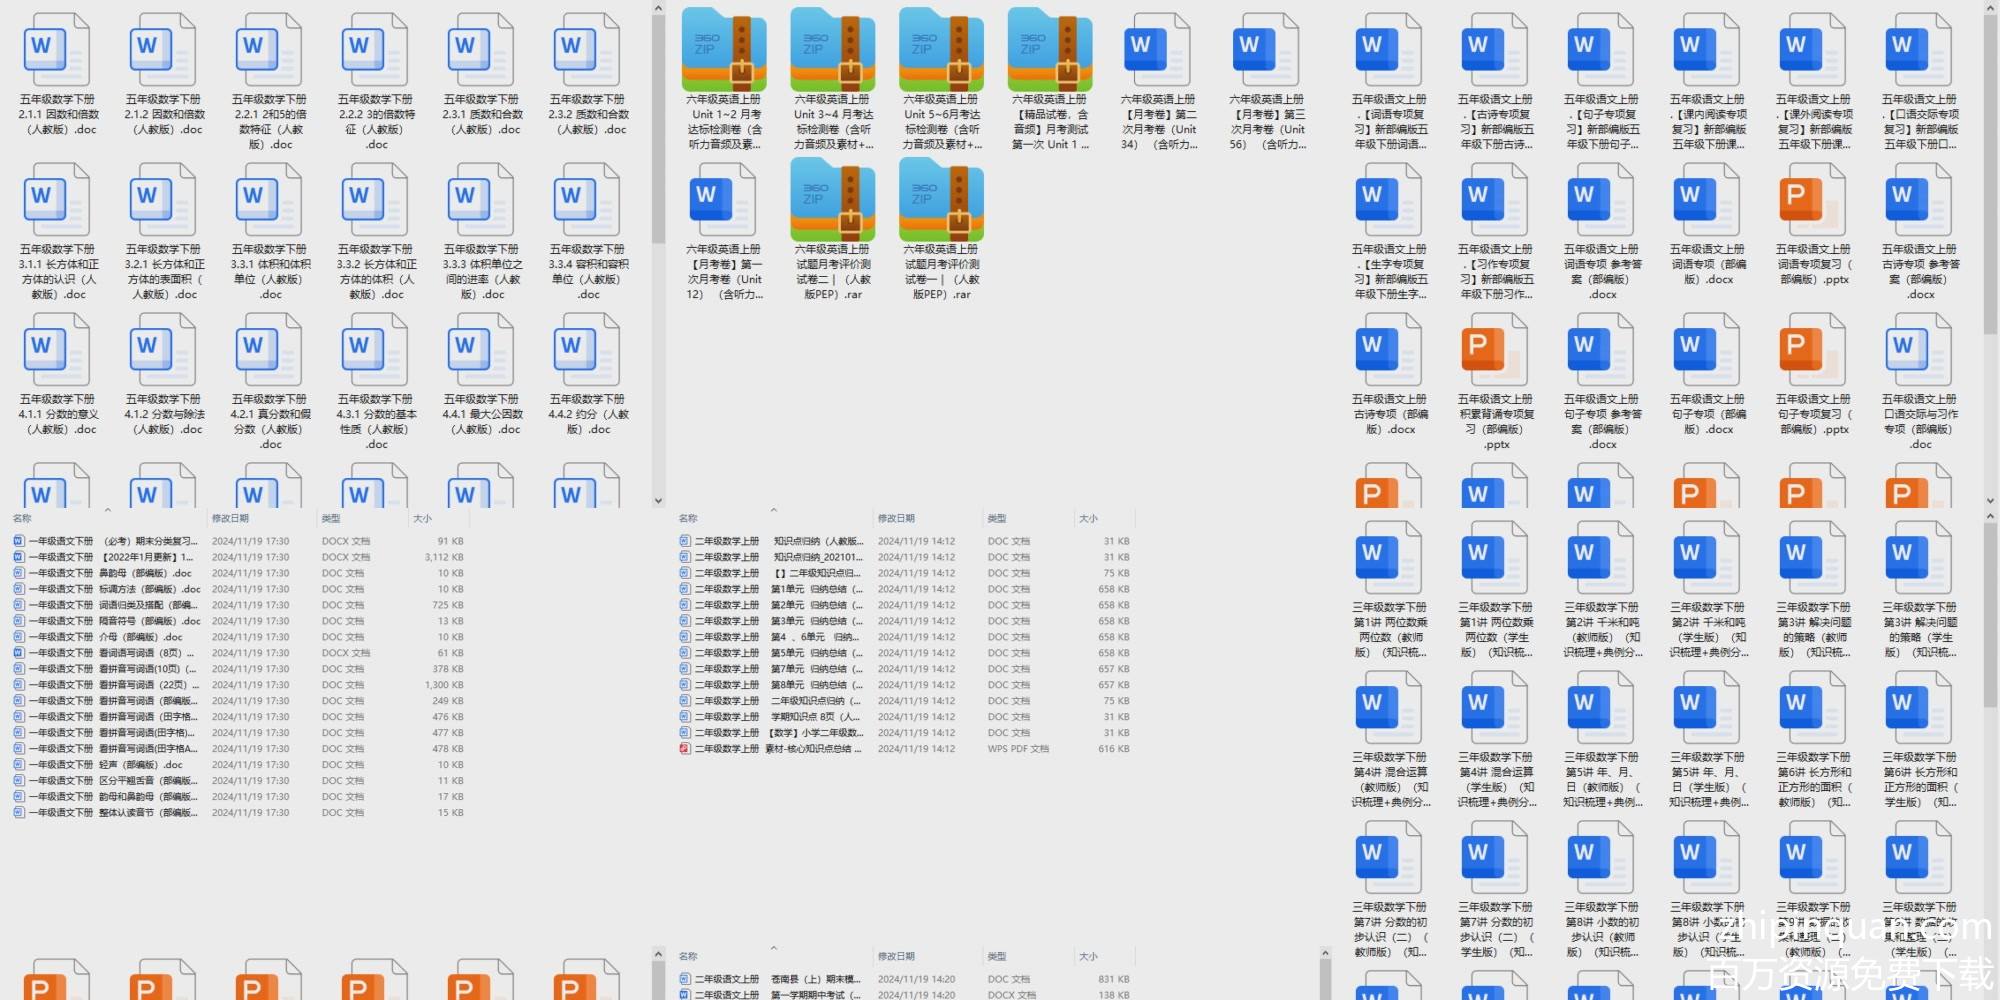Open the 2.1.1 因数和倍数 Word file

point(58,52)
